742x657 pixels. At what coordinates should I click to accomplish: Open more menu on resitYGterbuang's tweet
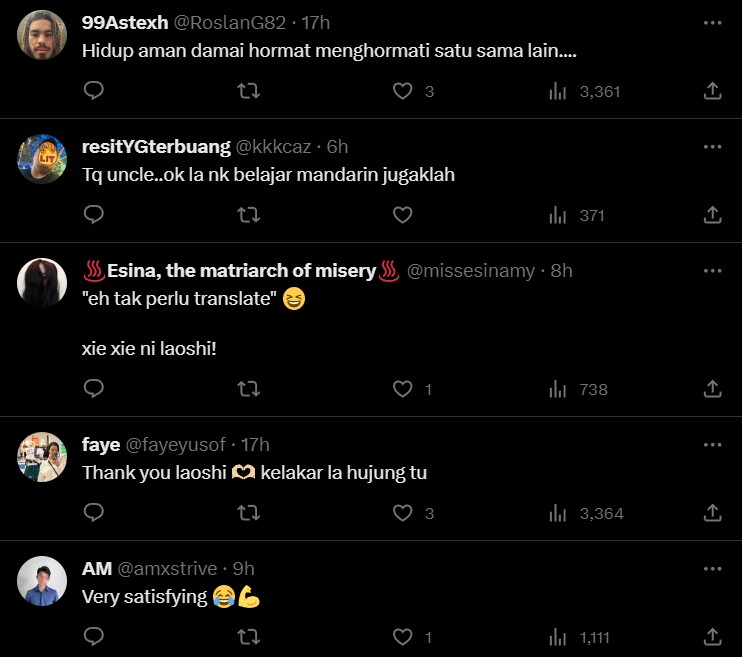click(x=712, y=146)
